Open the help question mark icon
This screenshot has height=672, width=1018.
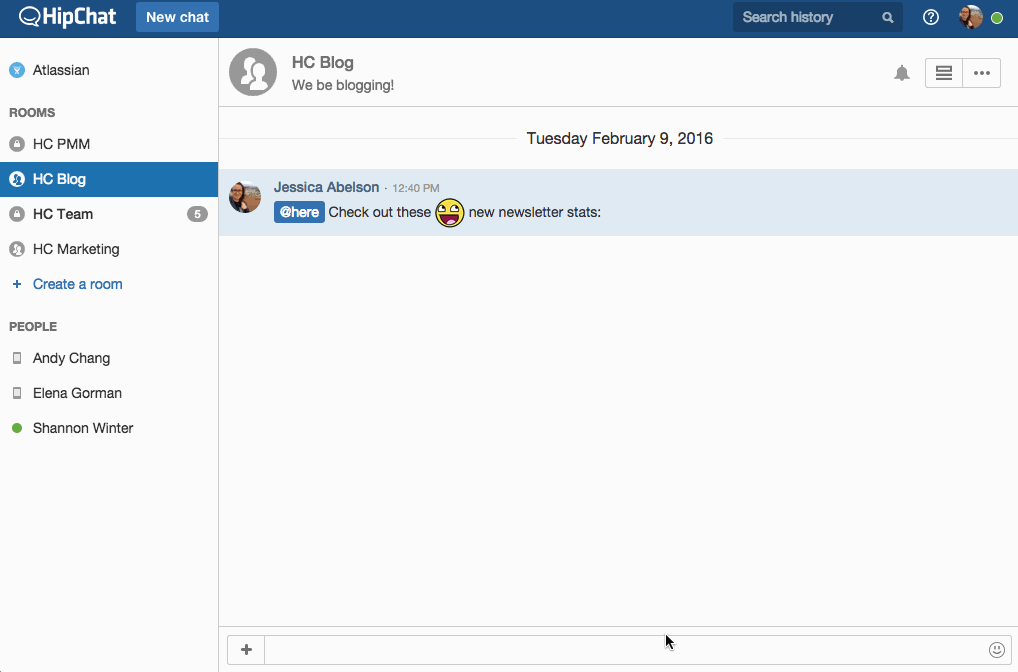tap(931, 17)
